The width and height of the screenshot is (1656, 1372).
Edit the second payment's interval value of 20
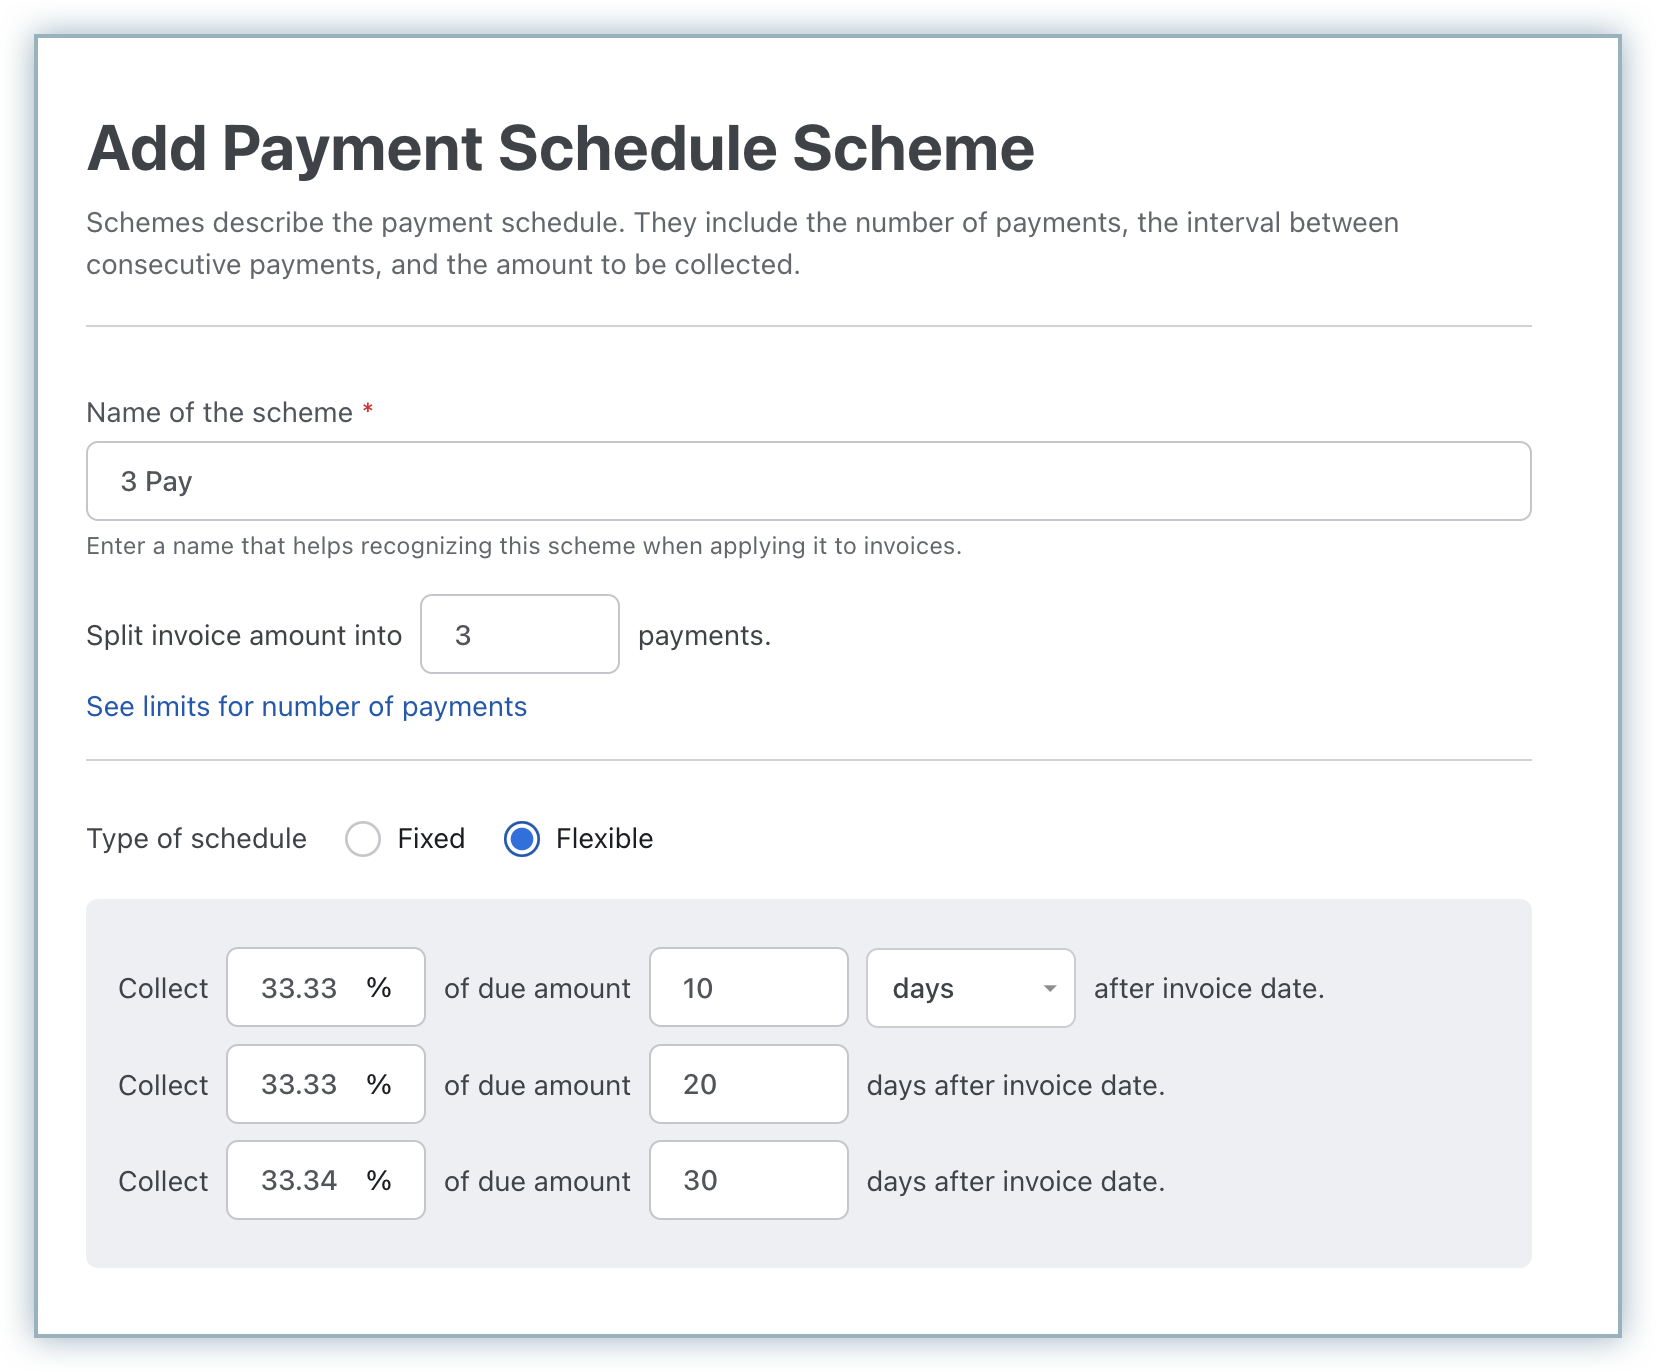pyautogui.click(x=748, y=1085)
